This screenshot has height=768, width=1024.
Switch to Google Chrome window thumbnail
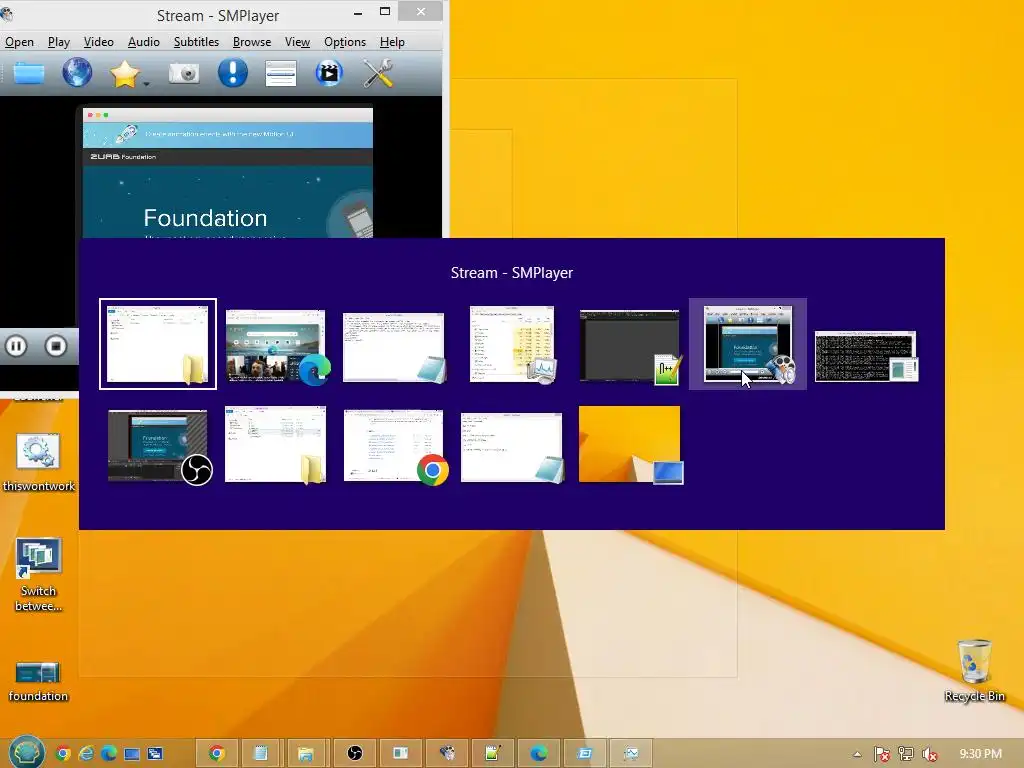[x=394, y=447]
